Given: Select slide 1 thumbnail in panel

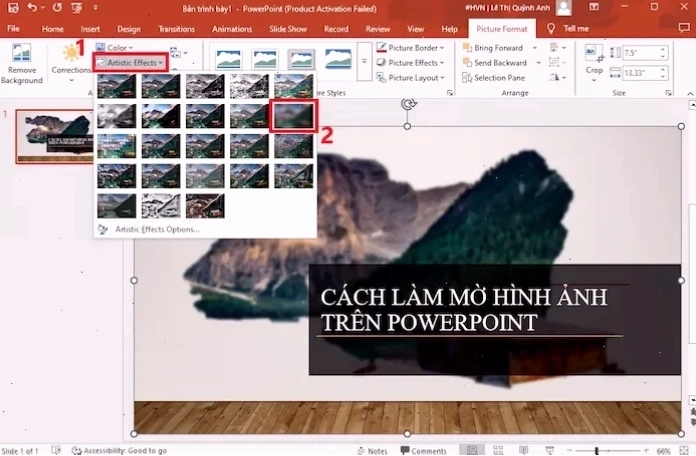Looking at the screenshot, I should (55, 136).
